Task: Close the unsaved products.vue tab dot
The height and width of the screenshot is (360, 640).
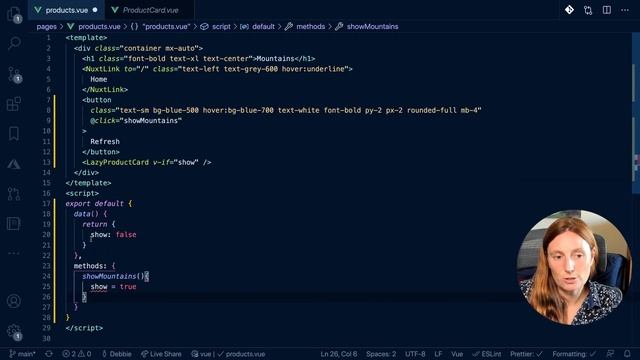Action: click(x=95, y=10)
